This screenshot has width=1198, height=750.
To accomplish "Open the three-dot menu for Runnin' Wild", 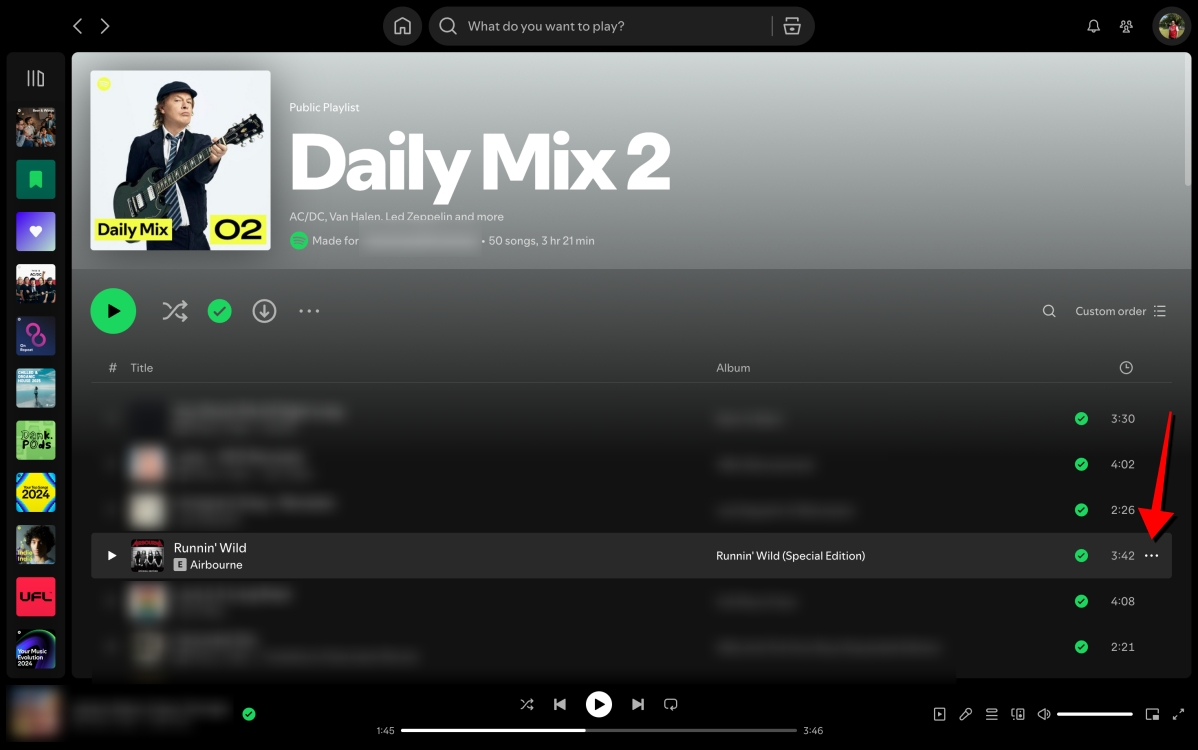I will [x=1151, y=555].
